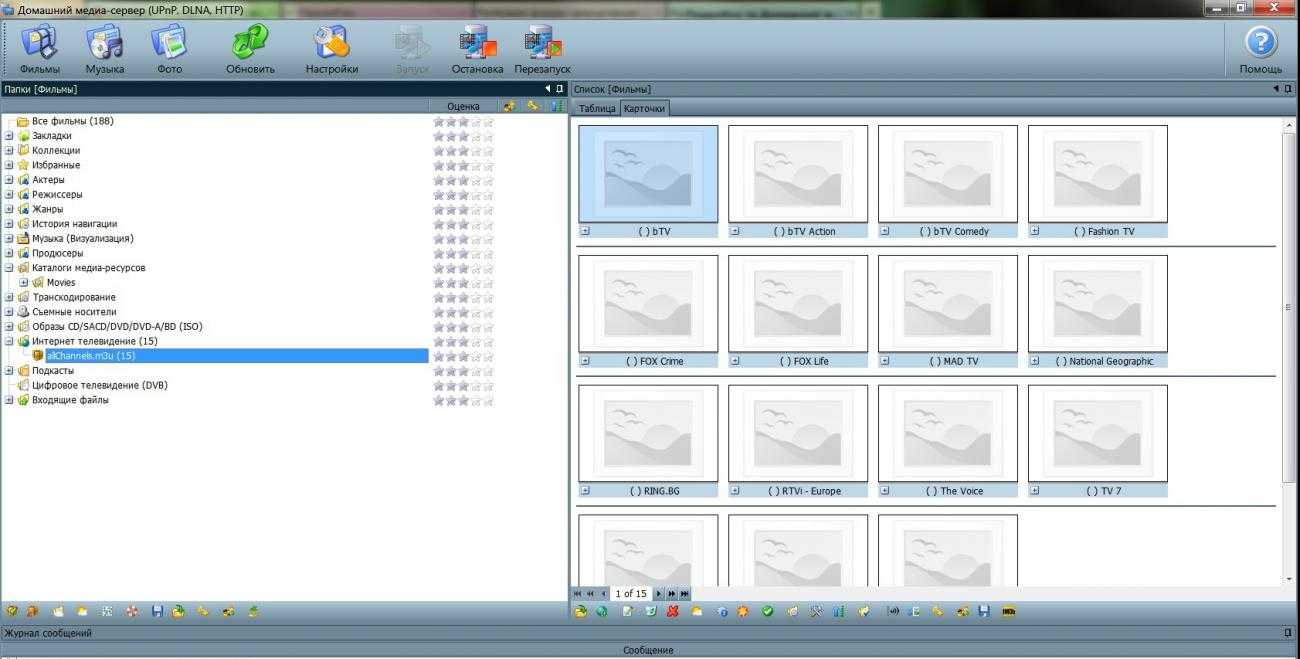
Task: Collapse Каталоги медиа-ресурсов node
Action: [x=9, y=268]
